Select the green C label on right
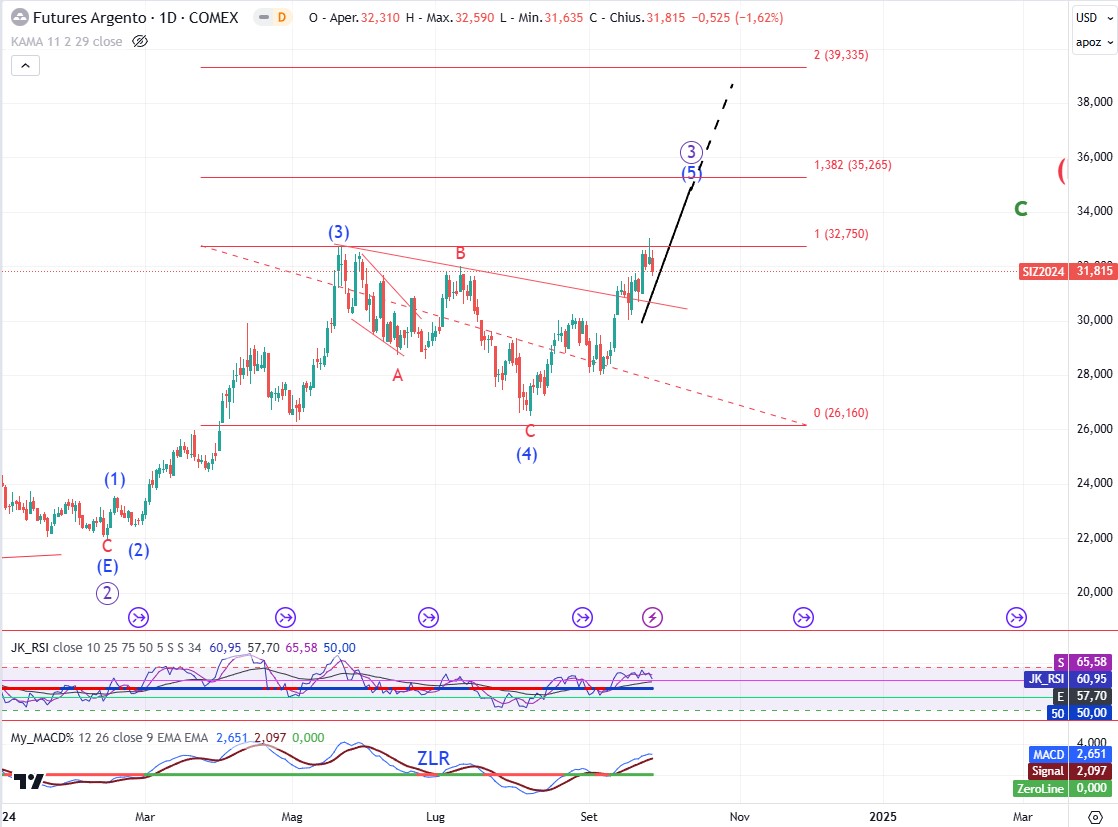 pyautogui.click(x=1021, y=209)
